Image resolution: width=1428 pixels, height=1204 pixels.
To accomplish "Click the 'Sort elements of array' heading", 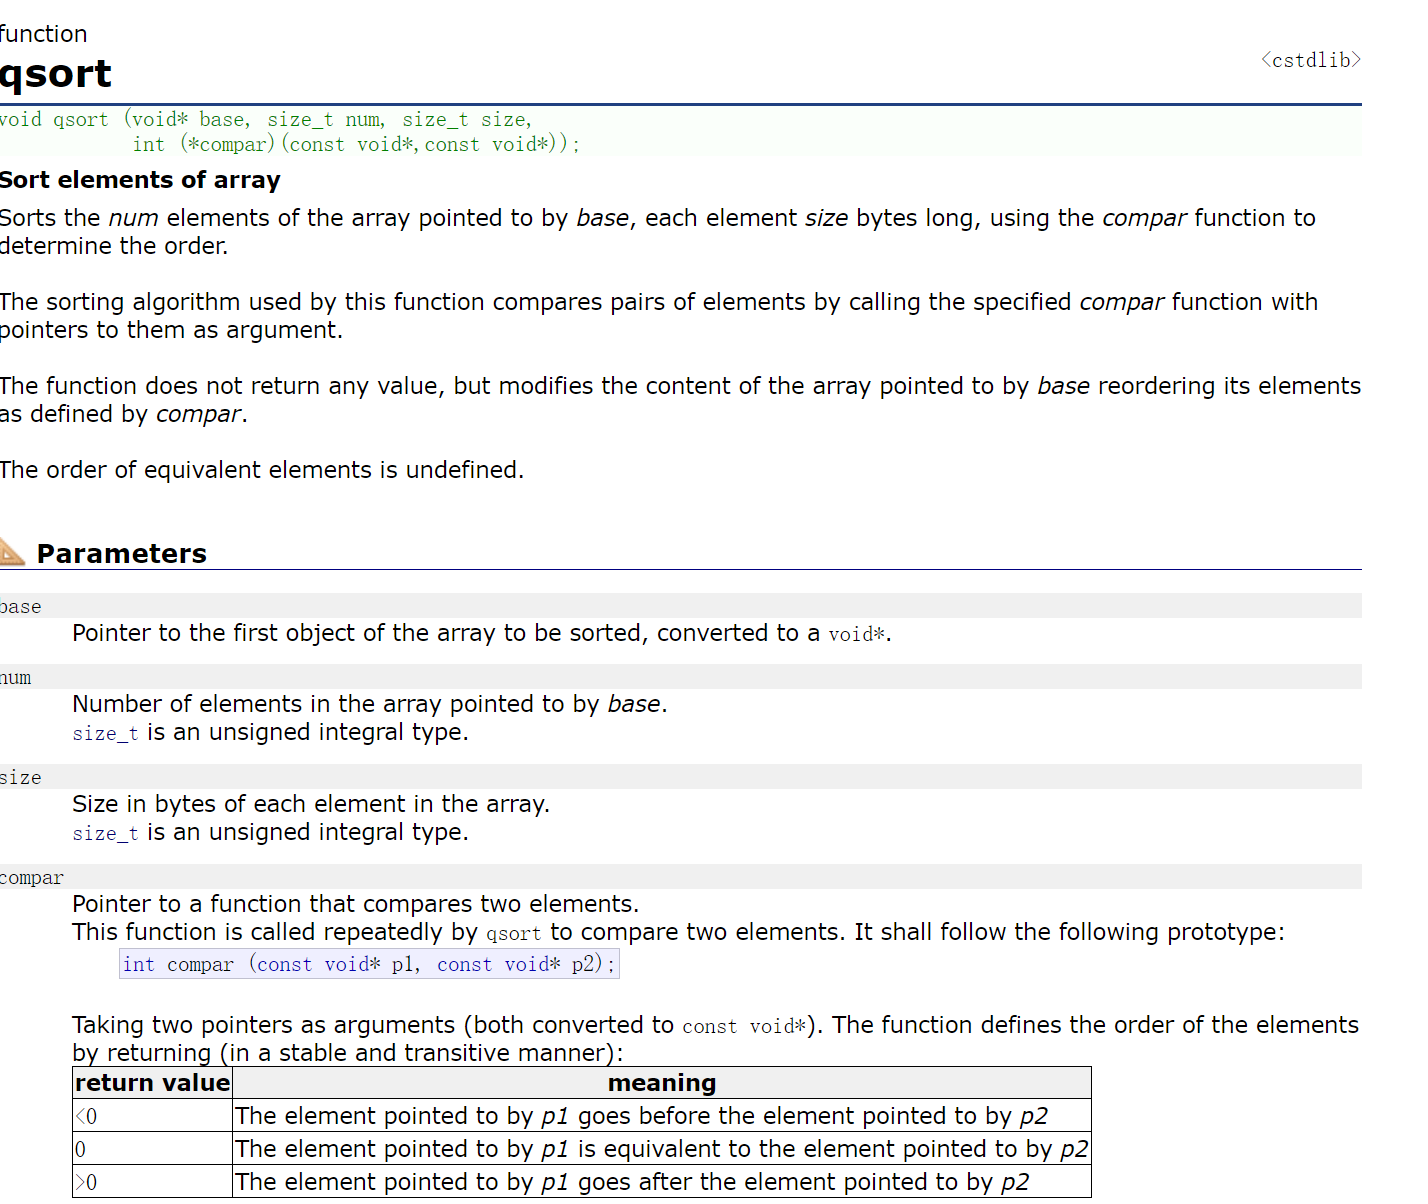I will tap(140, 180).
